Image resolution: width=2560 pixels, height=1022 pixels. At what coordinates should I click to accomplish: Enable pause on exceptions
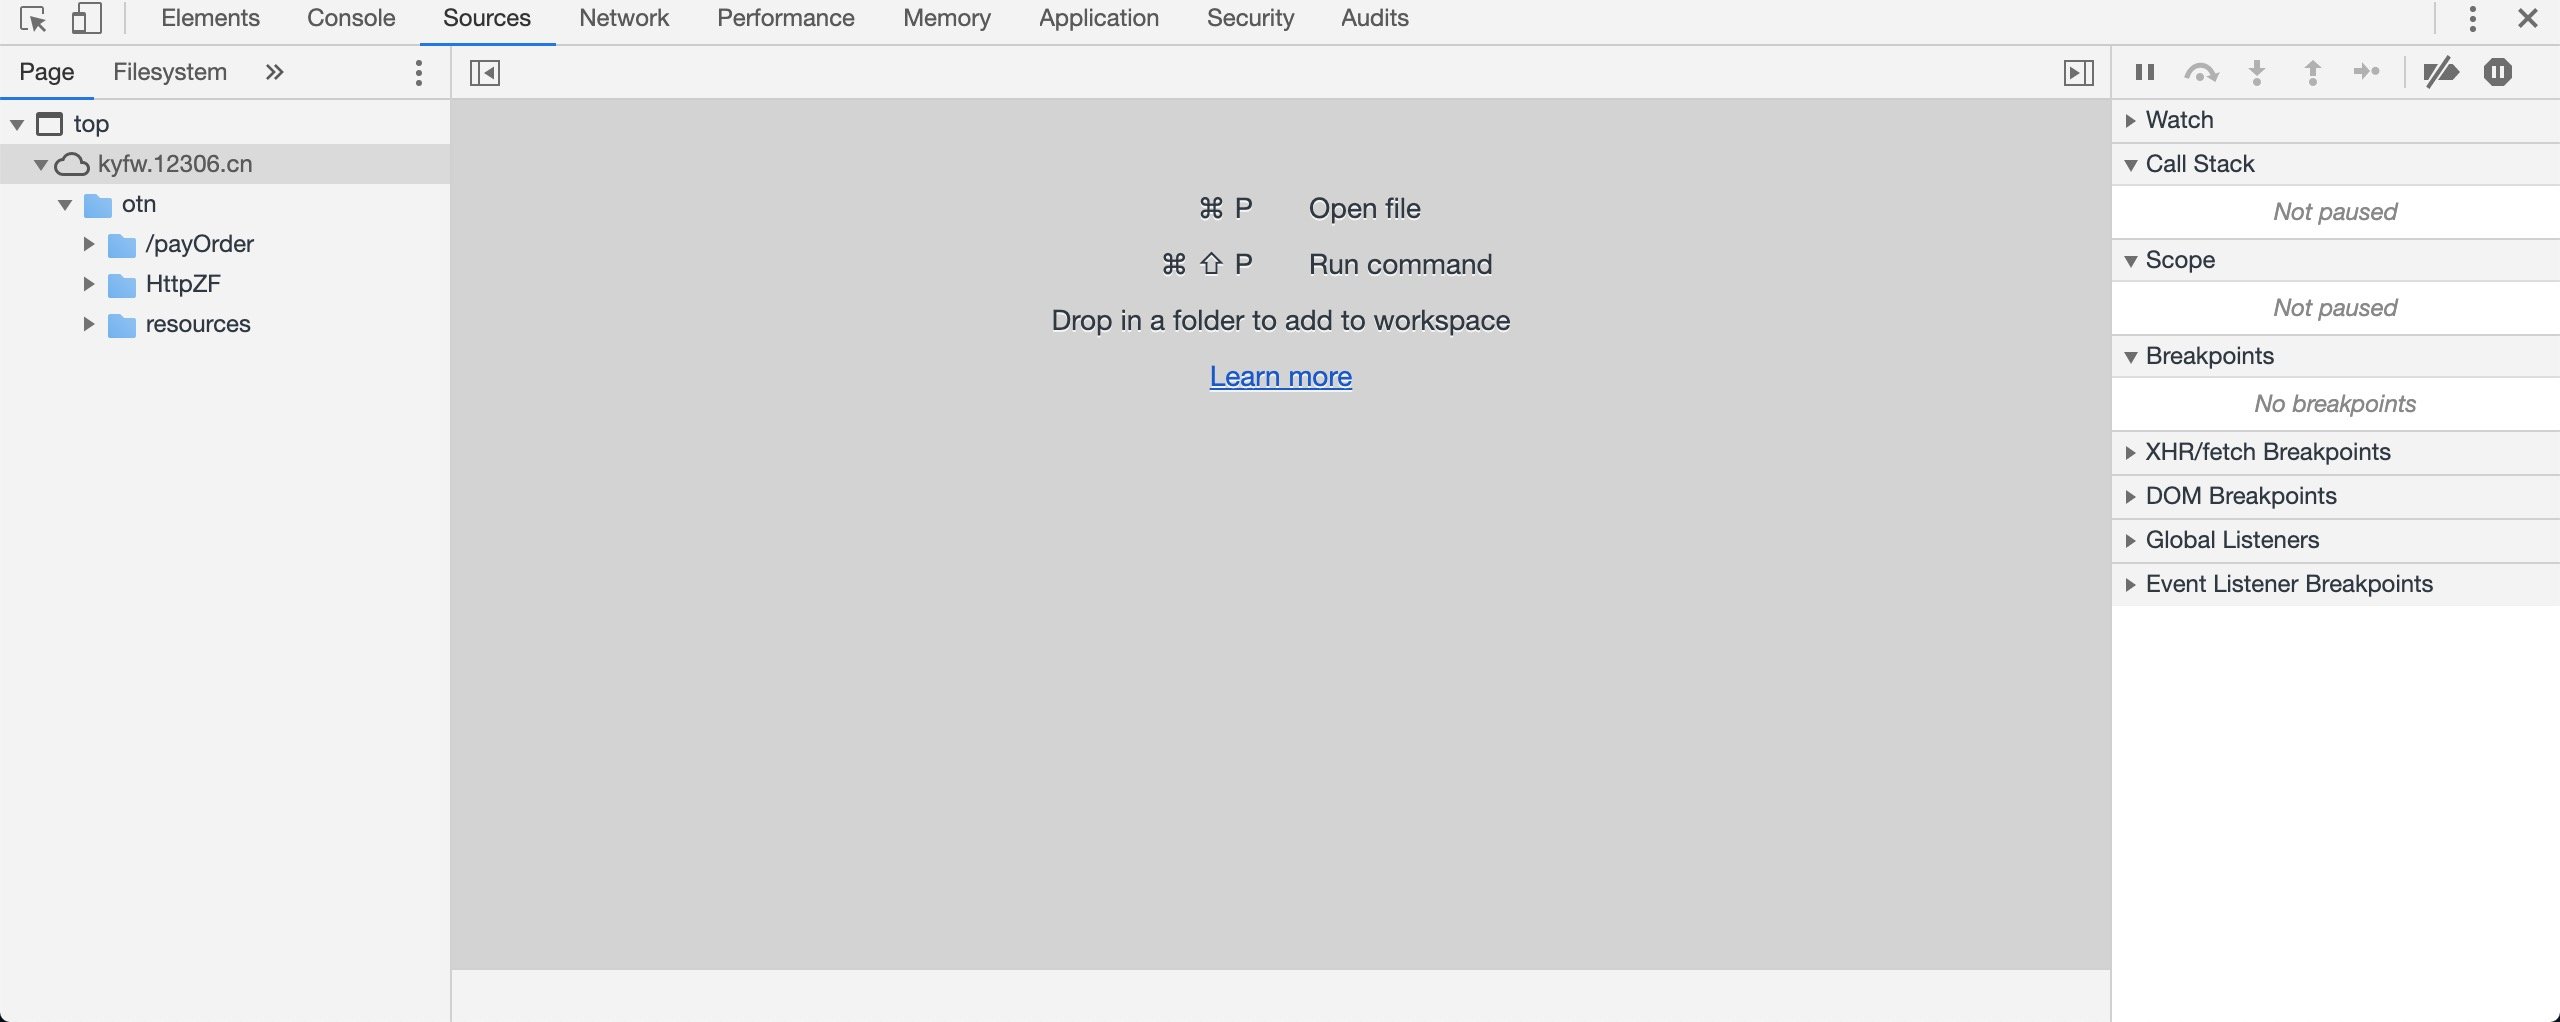(2497, 72)
